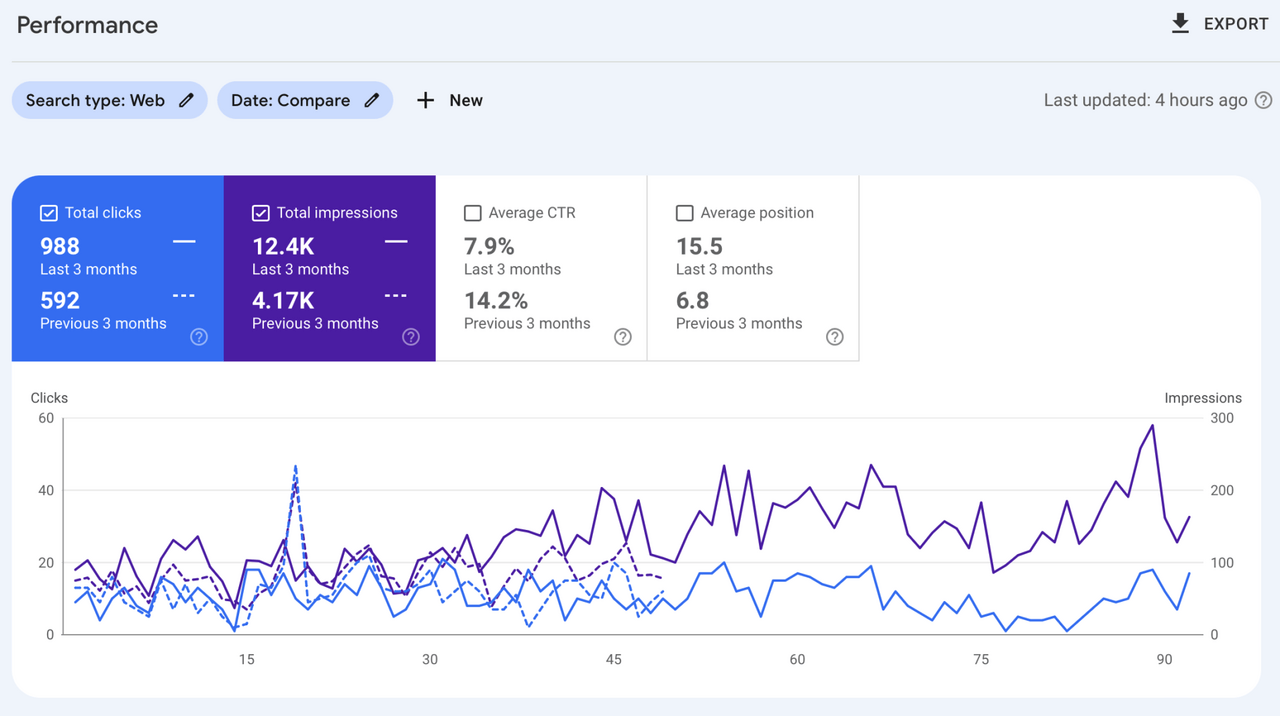Open help icon beside Last updated
The height and width of the screenshot is (716, 1280).
[x=1264, y=100]
